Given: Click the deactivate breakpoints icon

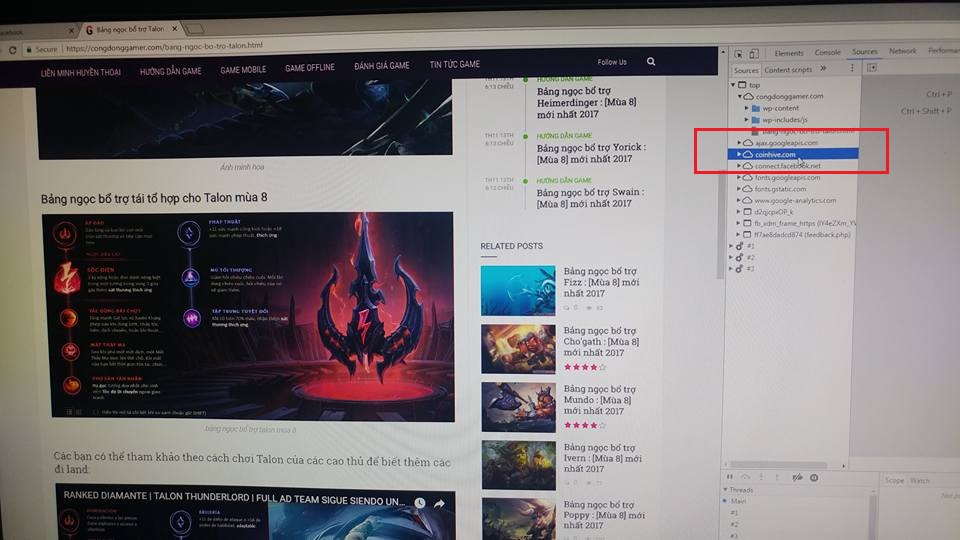Looking at the screenshot, I should [x=797, y=478].
